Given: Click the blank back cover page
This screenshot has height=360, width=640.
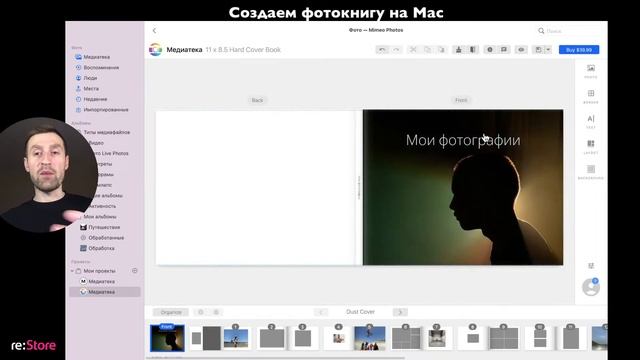Looking at the screenshot, I should point(256,187).
